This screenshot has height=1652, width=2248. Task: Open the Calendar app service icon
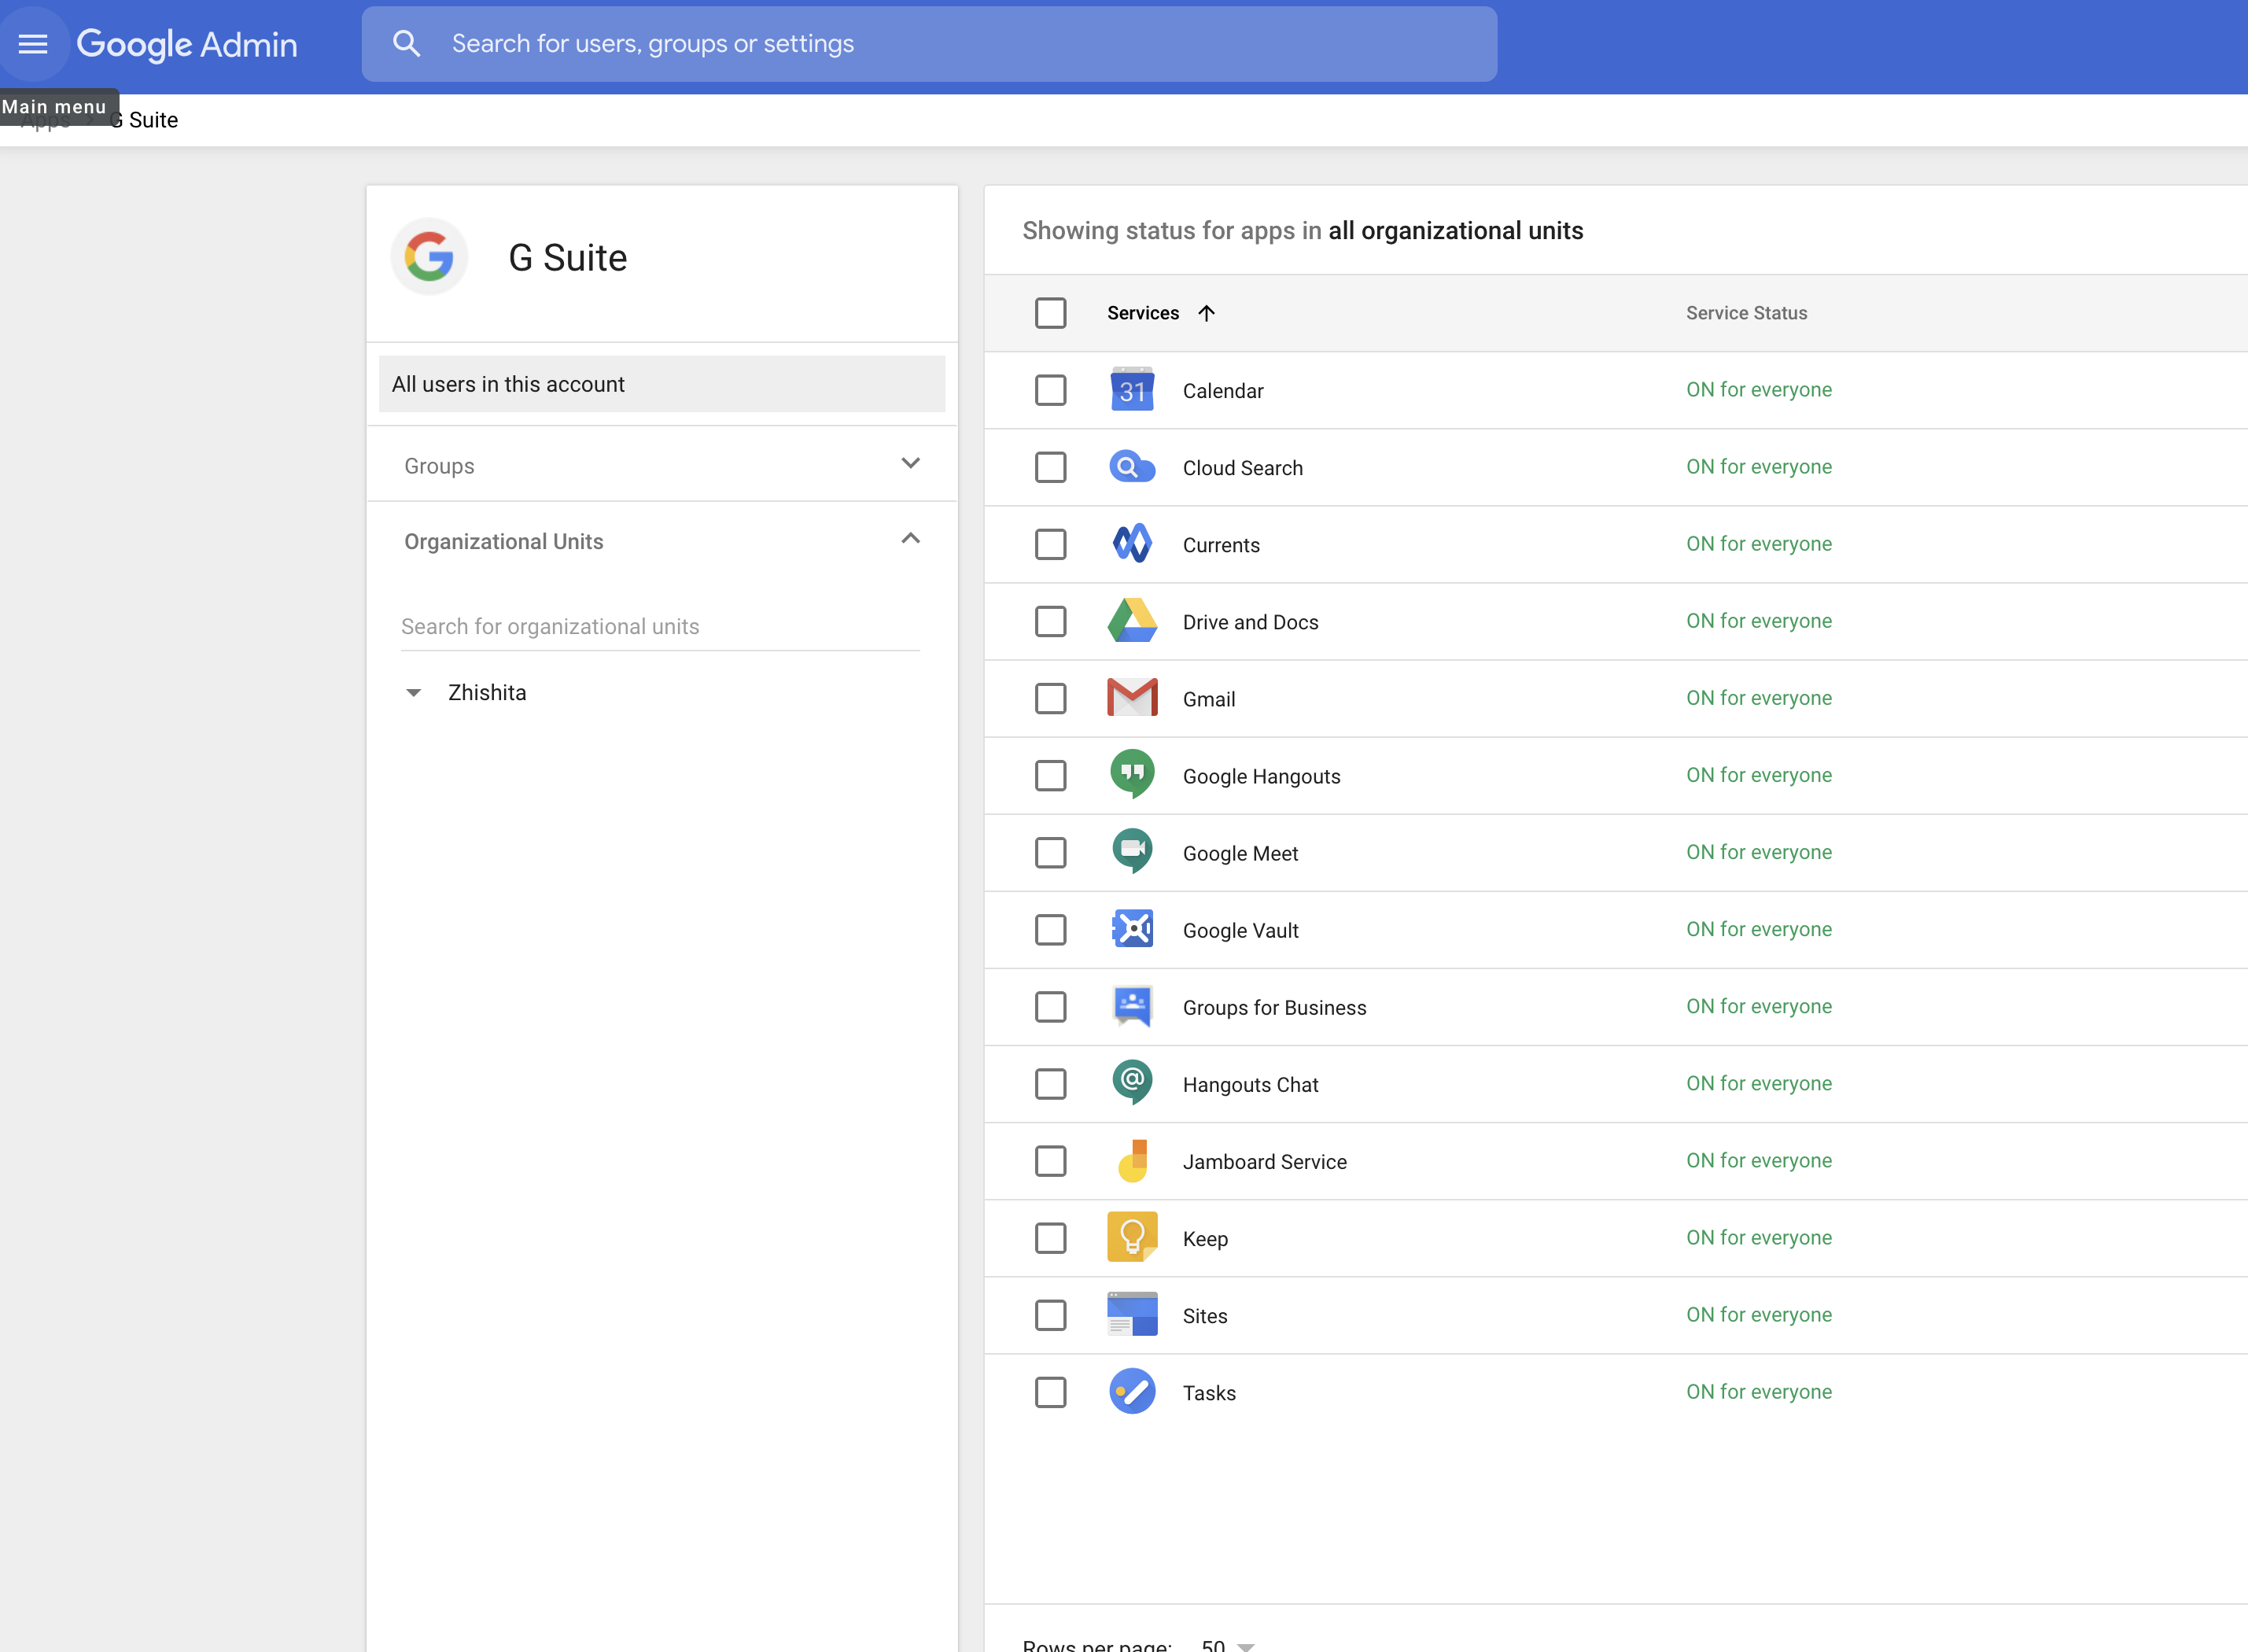click(1131, 390)
